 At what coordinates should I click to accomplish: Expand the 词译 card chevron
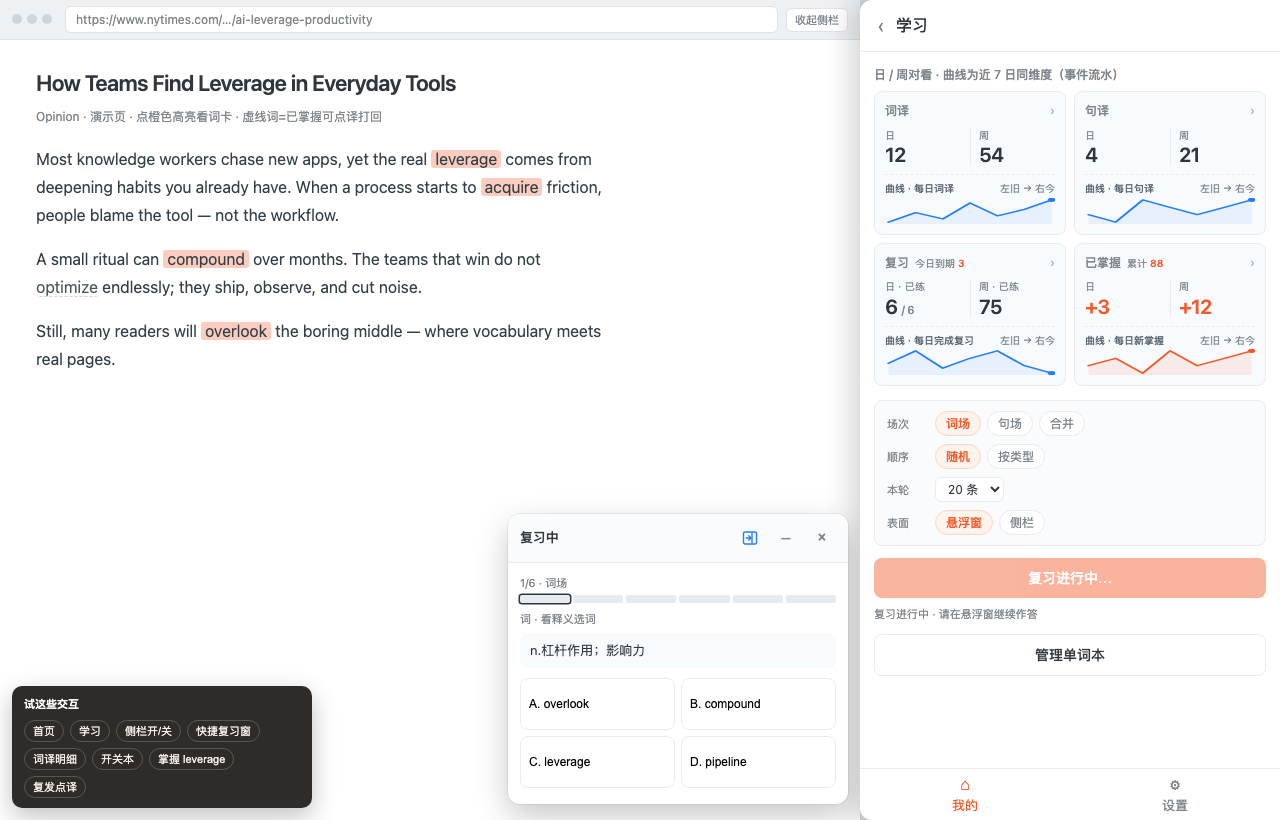pos(1052,111)
